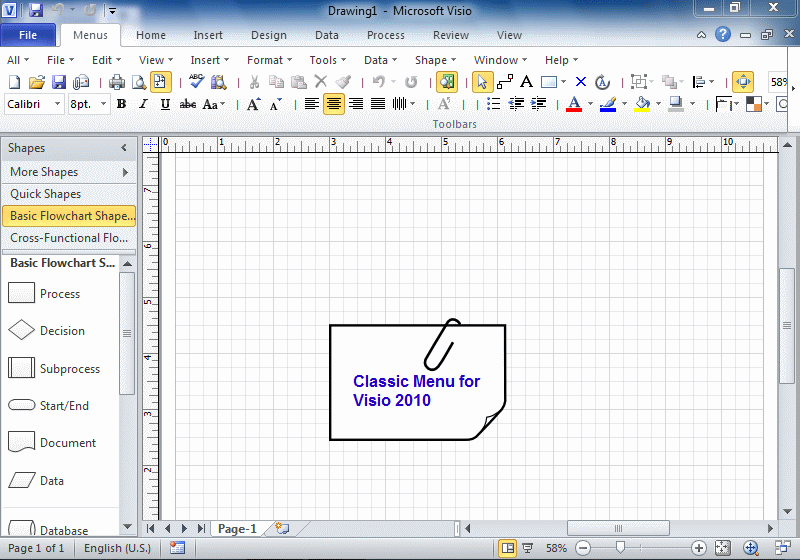Screen dimensions: 800x560
Task: Insert a new page tab
Action: pos(282,528)
